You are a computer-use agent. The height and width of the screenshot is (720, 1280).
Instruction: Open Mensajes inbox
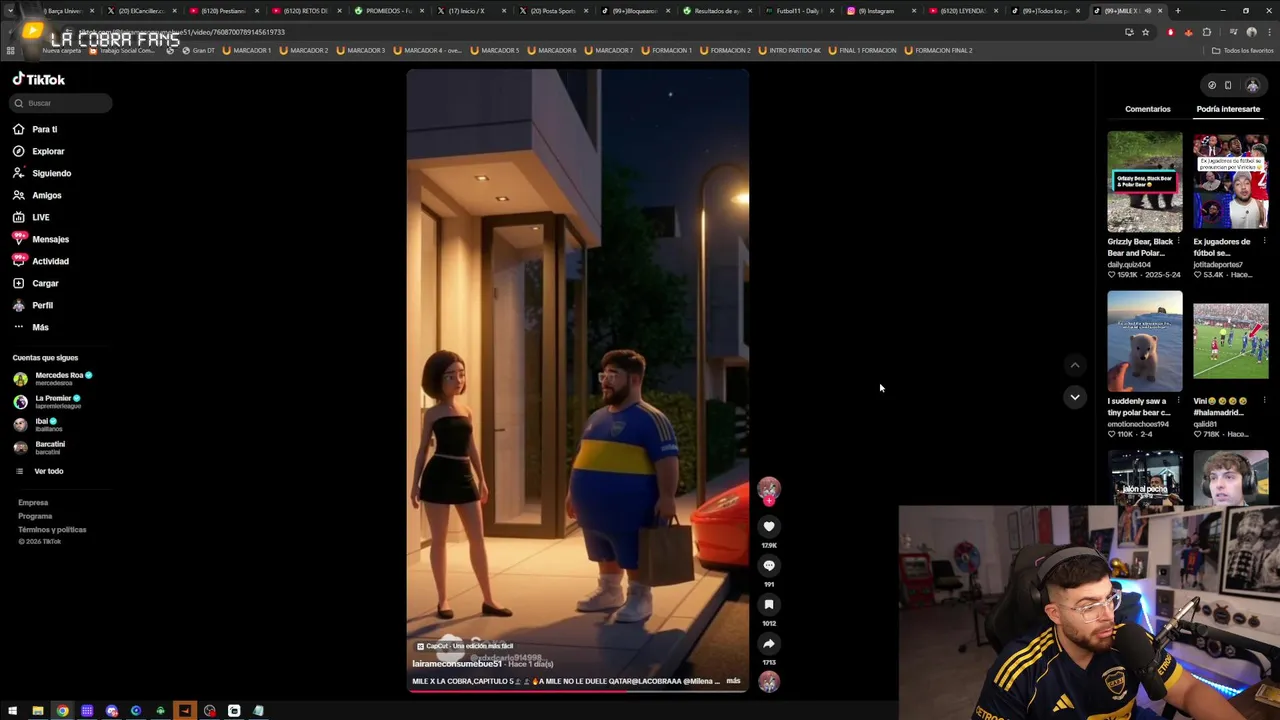pos(40,239)
